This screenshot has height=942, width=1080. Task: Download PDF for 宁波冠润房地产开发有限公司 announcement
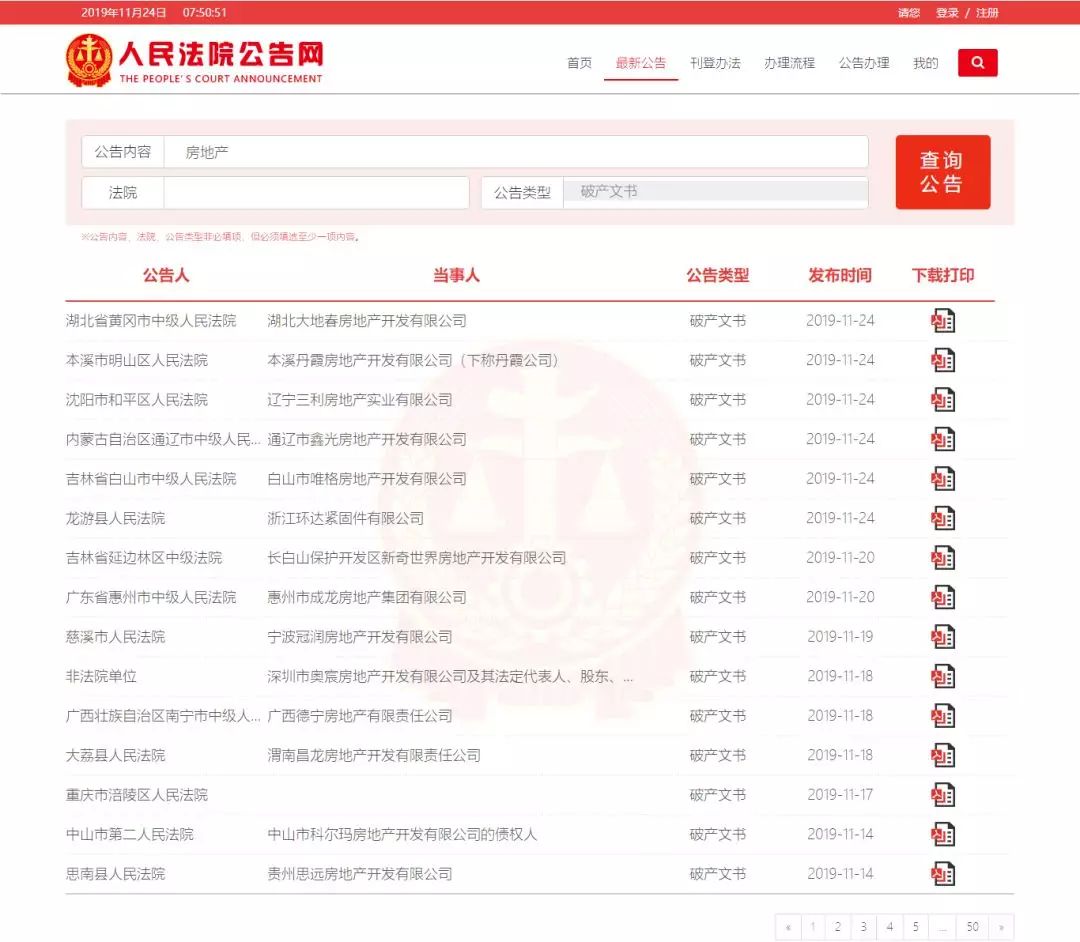[941, 637]
